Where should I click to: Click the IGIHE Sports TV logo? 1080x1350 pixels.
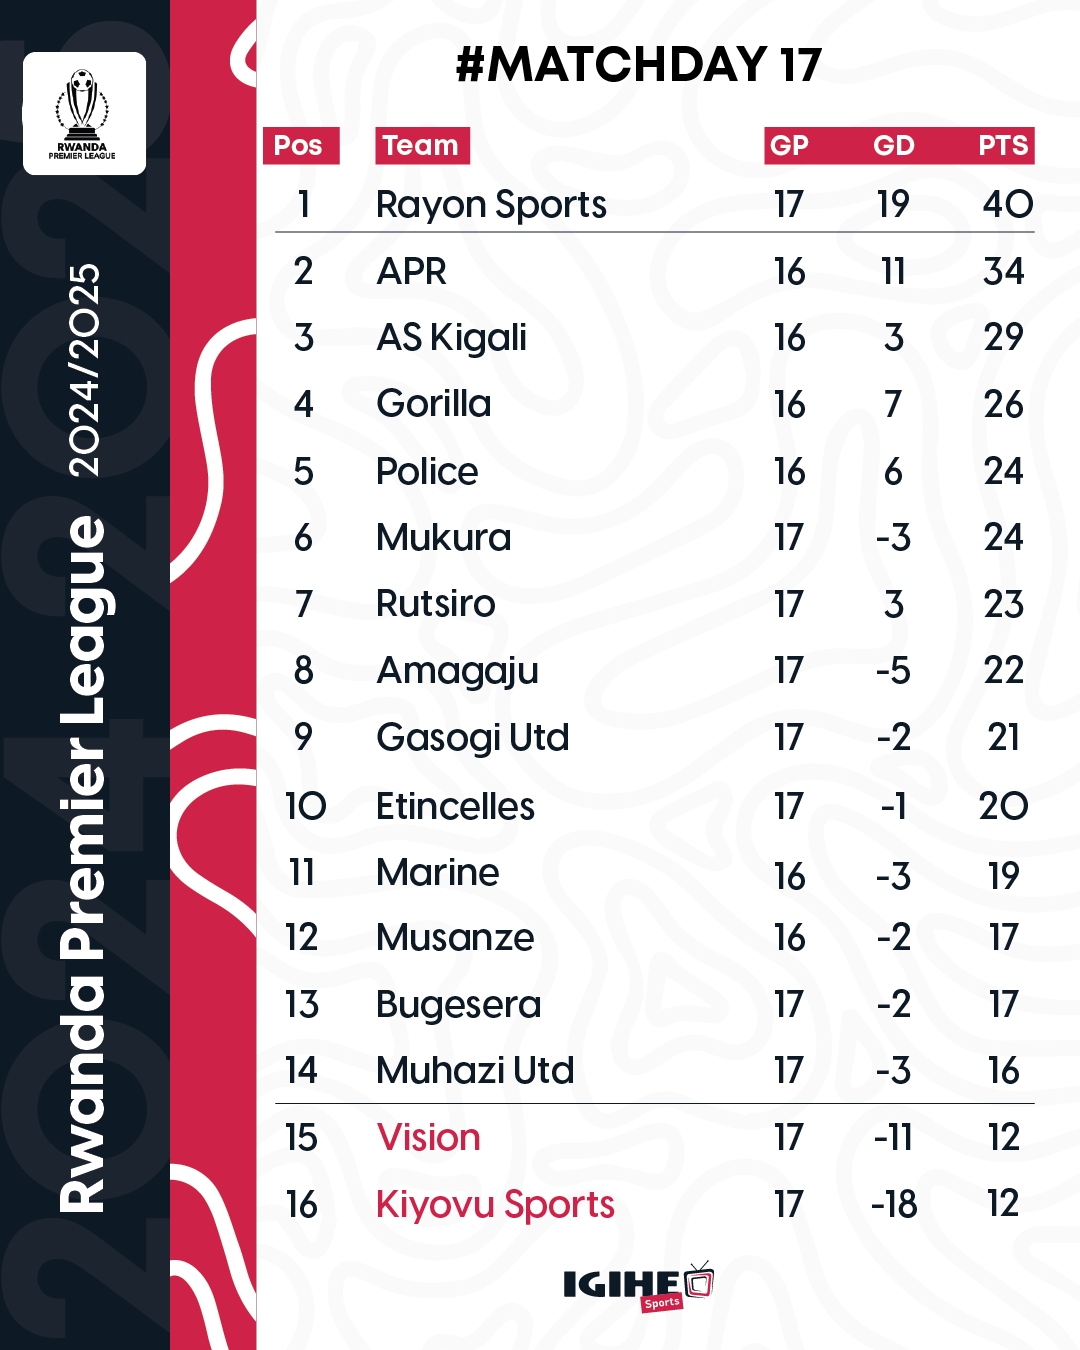pyautogui.click(x=639, y=1286)
